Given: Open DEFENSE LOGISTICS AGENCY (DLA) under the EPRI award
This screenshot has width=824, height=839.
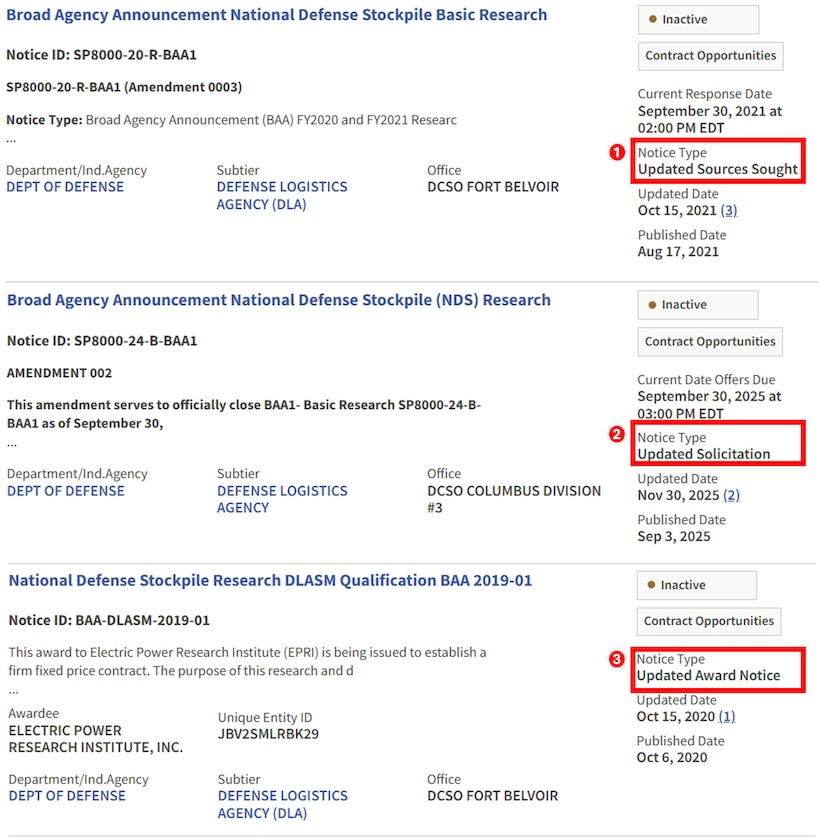Looking at the screenshot, I should tap(282, 804).
